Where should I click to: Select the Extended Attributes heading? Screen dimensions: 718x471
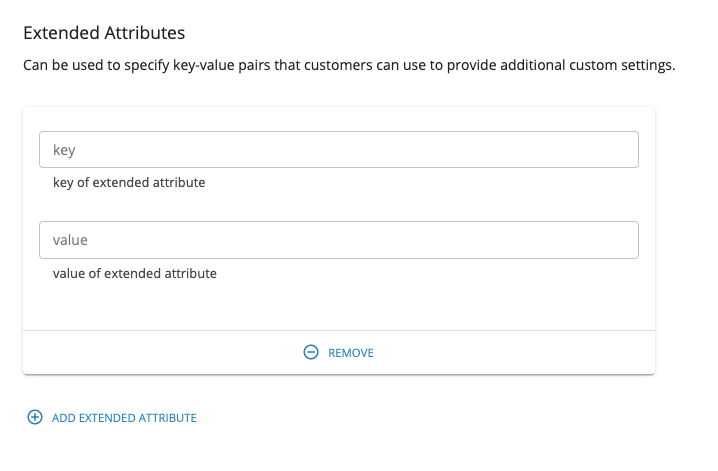point(104,33)
